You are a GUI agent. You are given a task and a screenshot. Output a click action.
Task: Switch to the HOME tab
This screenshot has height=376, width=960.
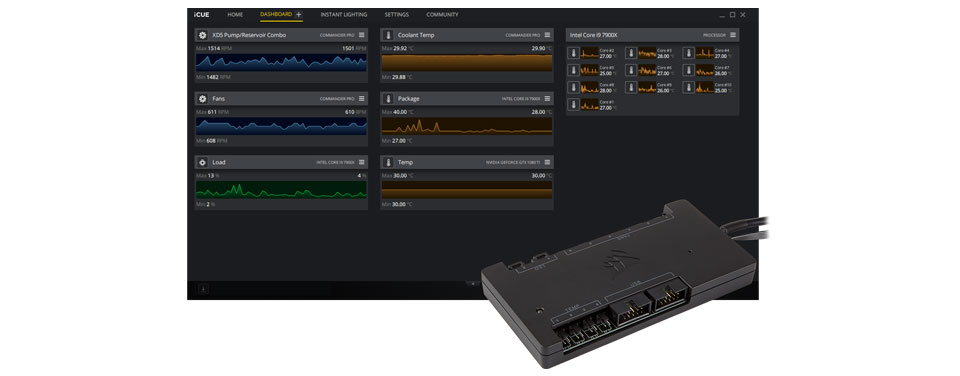tap(235, 15)
